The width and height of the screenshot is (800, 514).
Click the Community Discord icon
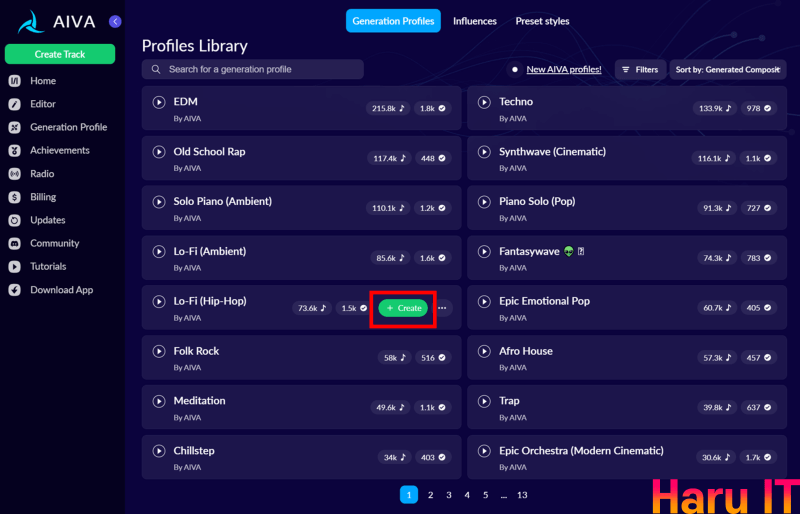[x=15, y=243]
